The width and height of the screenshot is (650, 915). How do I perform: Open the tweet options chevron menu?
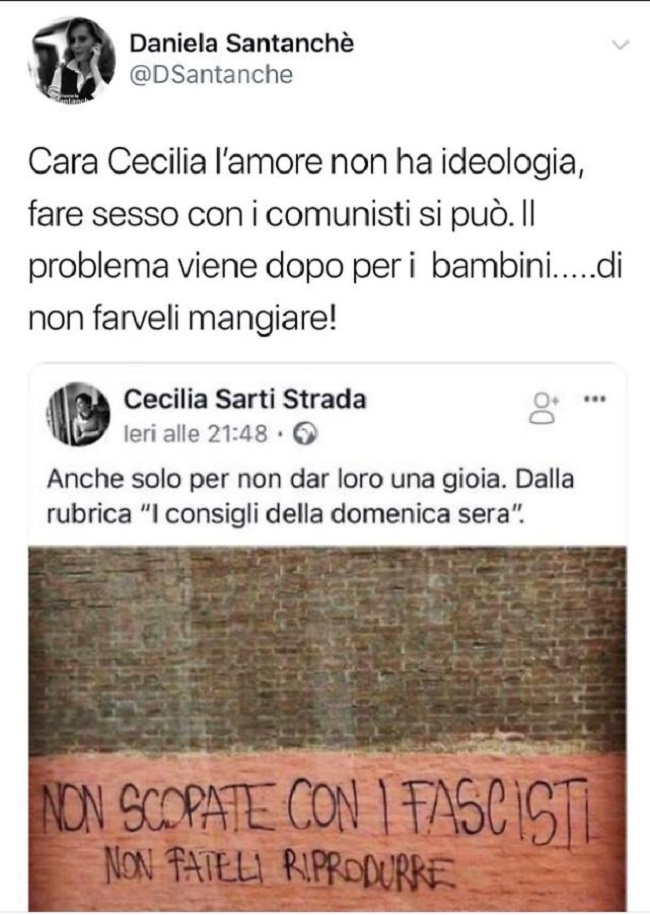(x=620, y=45)
